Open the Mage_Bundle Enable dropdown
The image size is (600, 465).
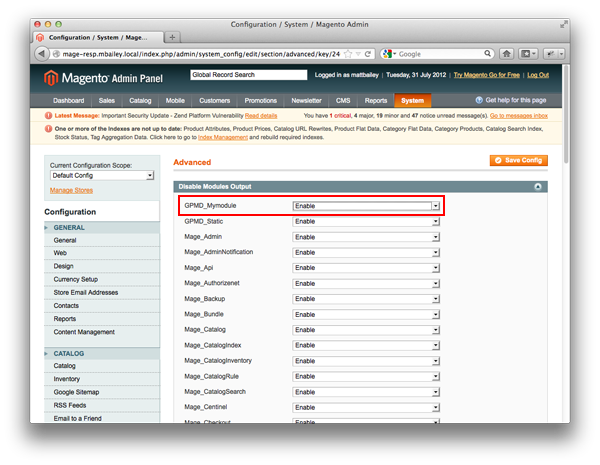pos(366,314)
